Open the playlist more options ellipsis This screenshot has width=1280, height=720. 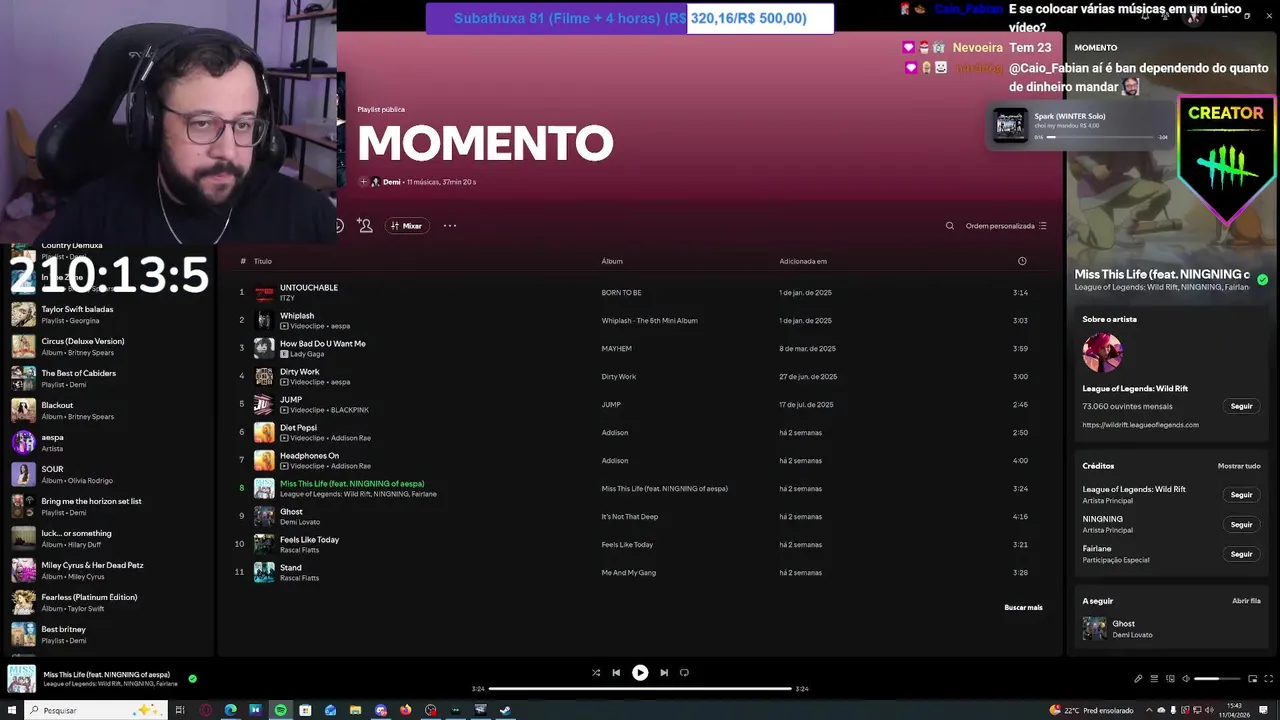click(450, 226)
